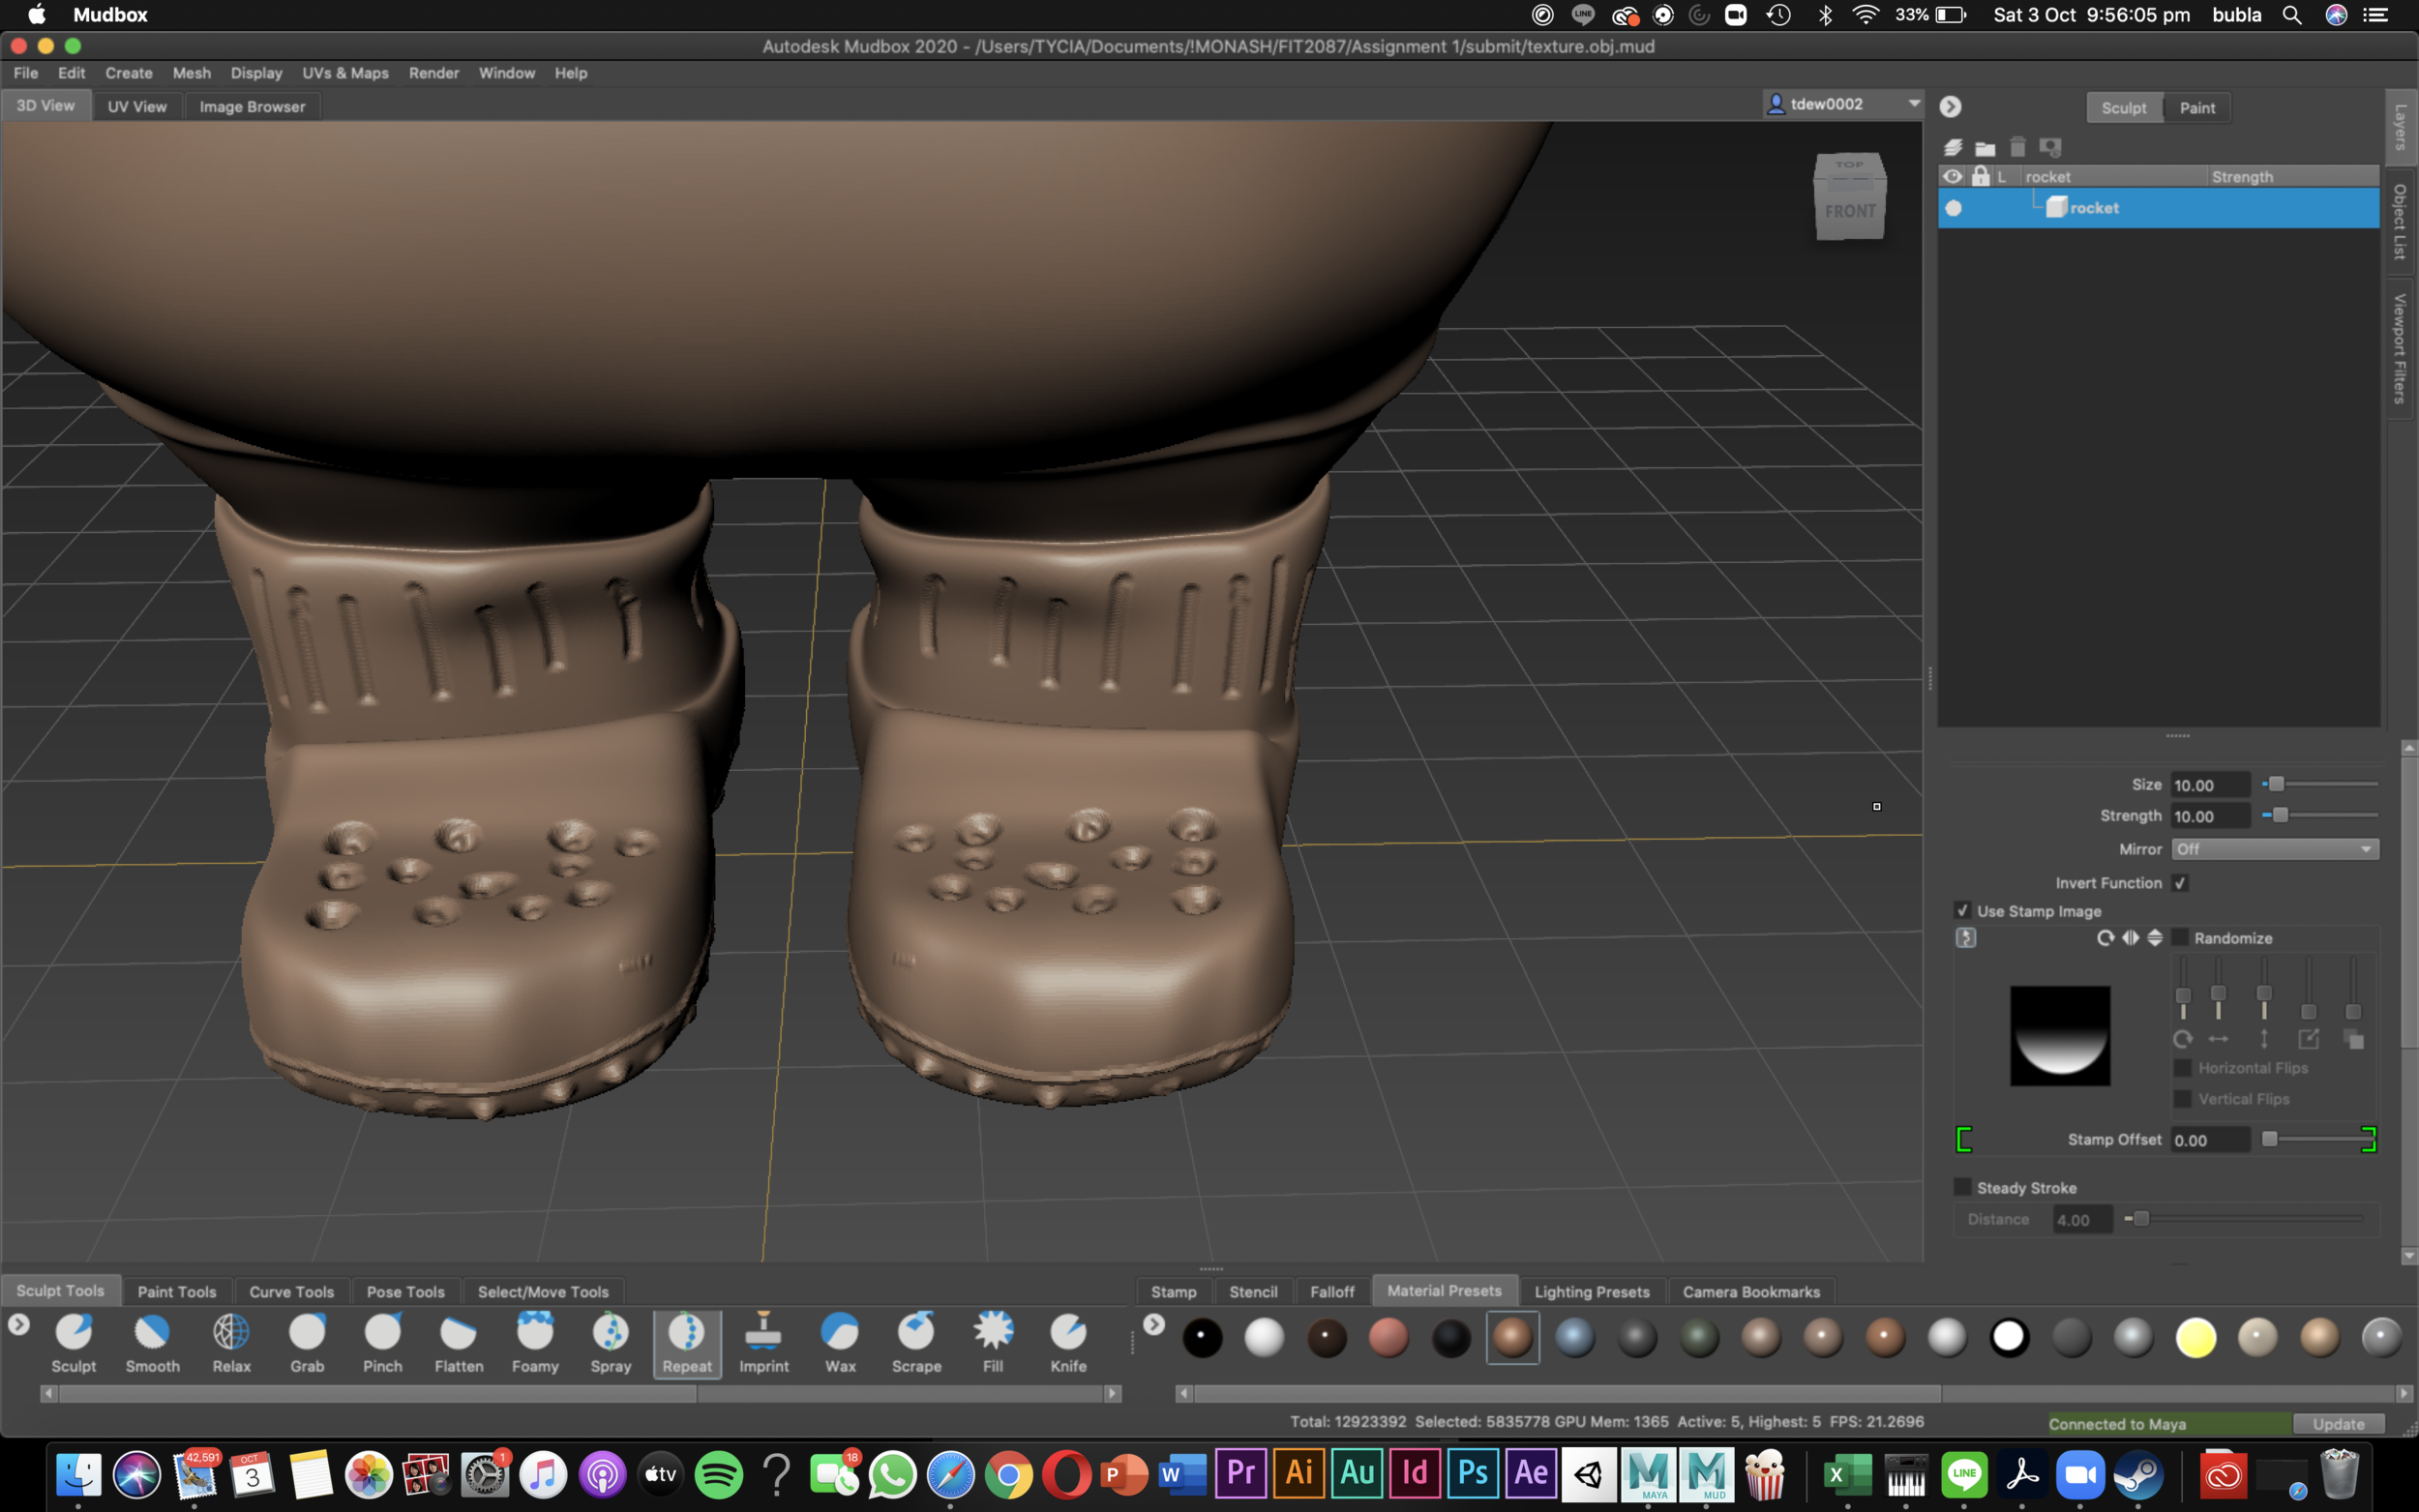
Task: Select the Knife tool
Action: [1067, 1342]
